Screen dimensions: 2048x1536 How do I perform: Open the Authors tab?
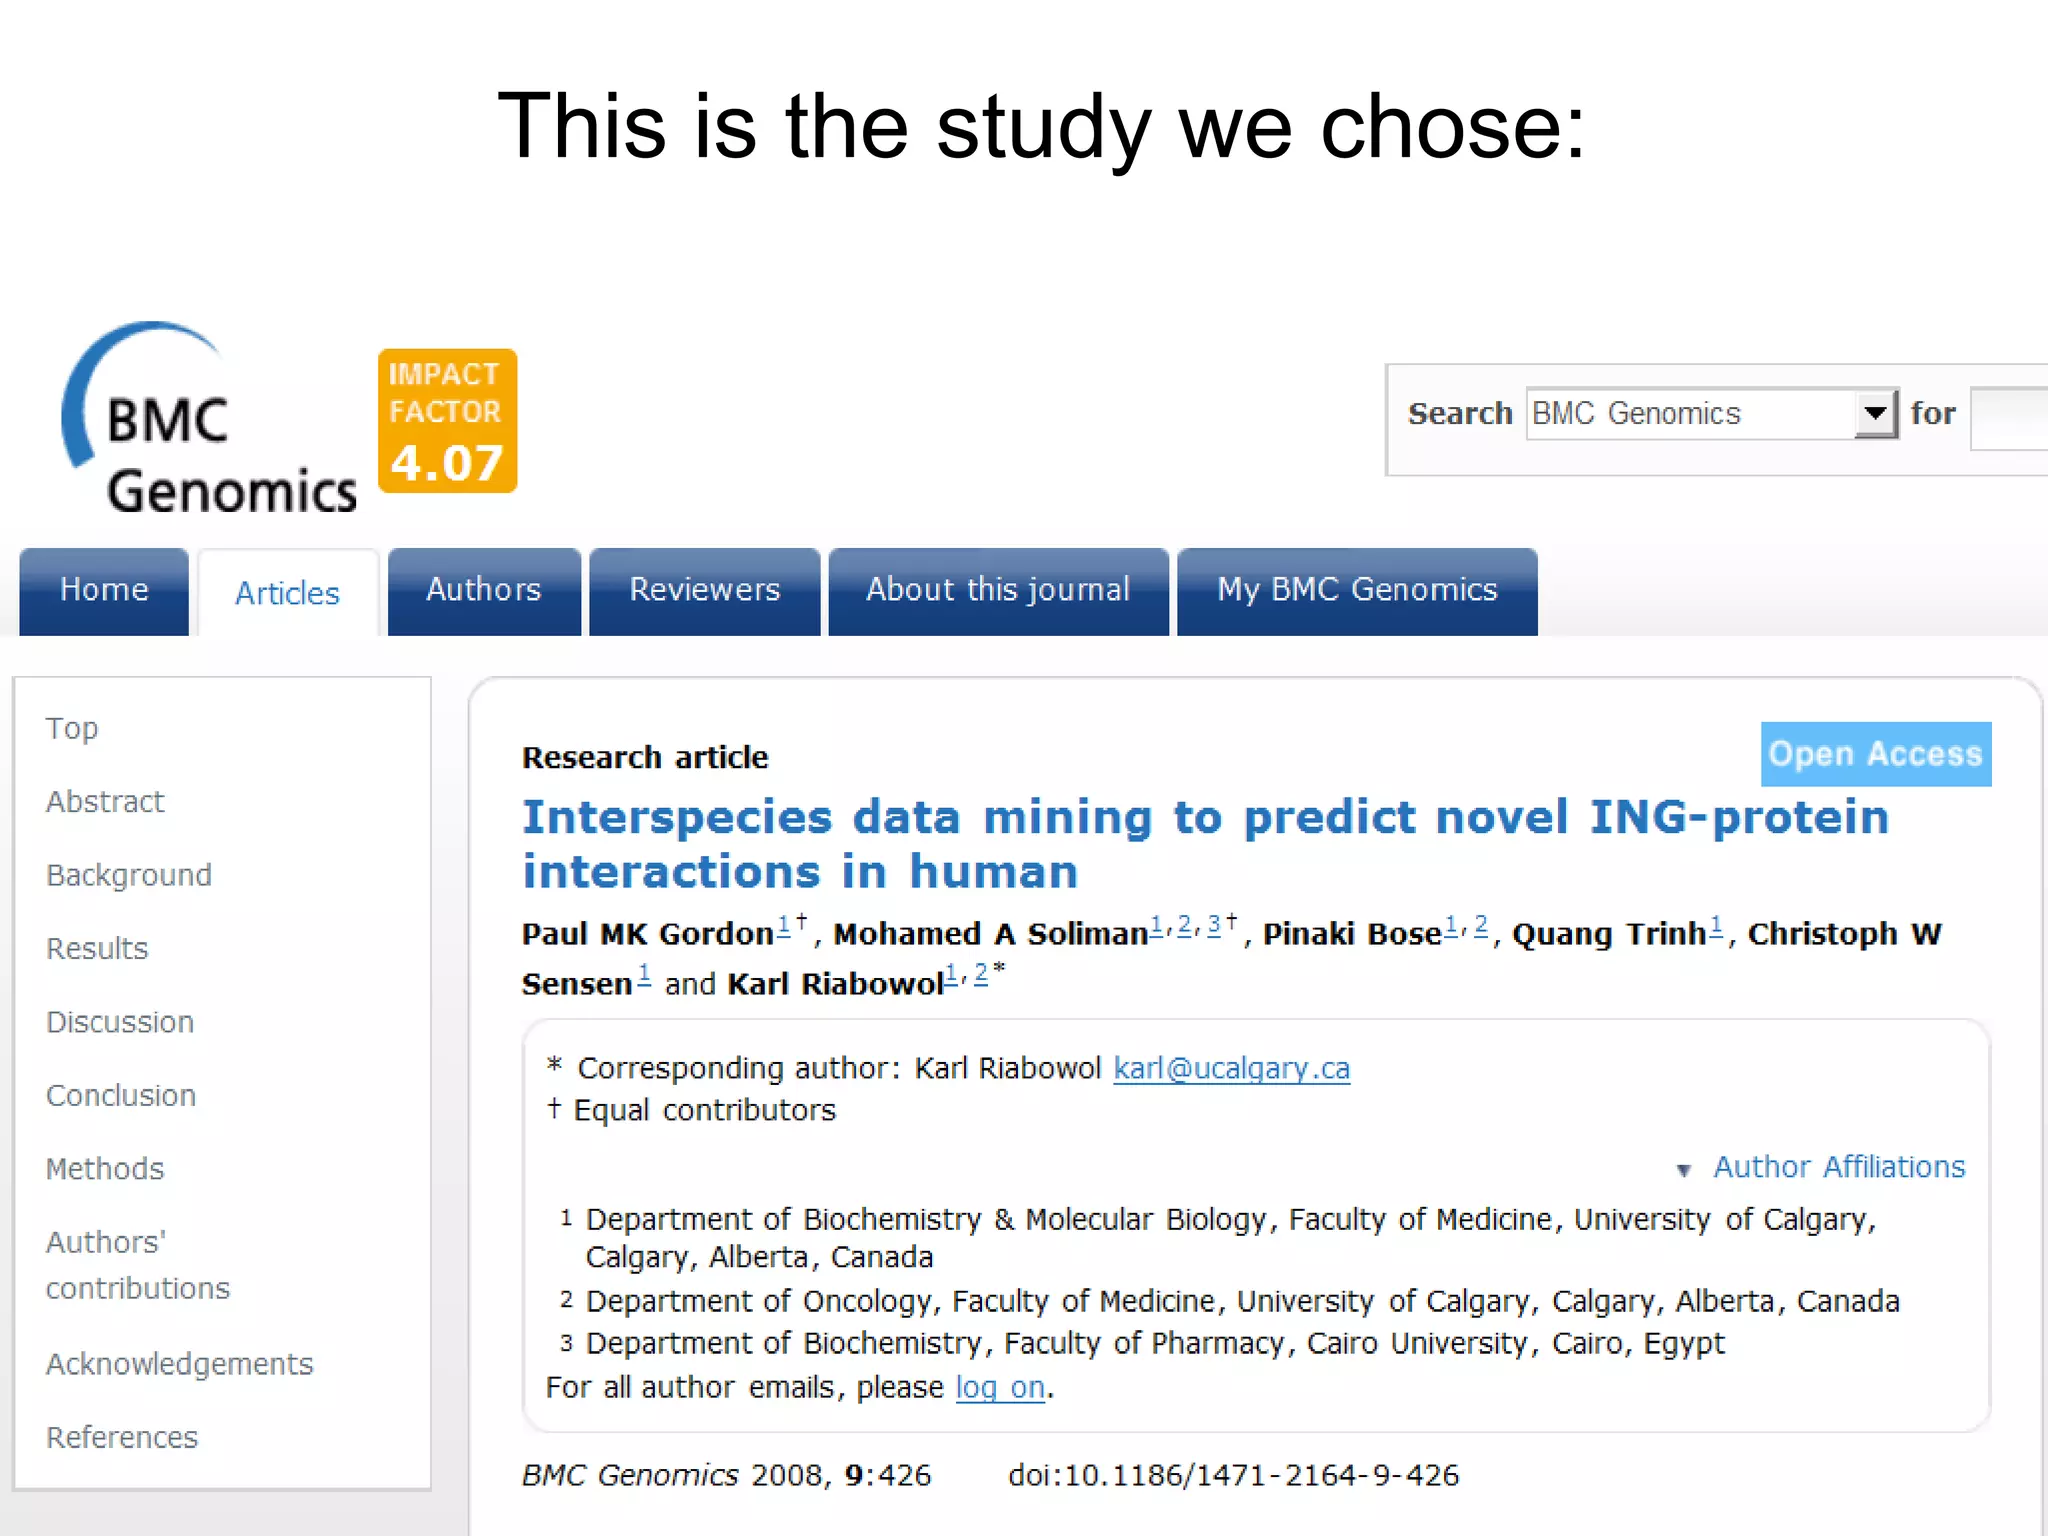coord(484,591)
